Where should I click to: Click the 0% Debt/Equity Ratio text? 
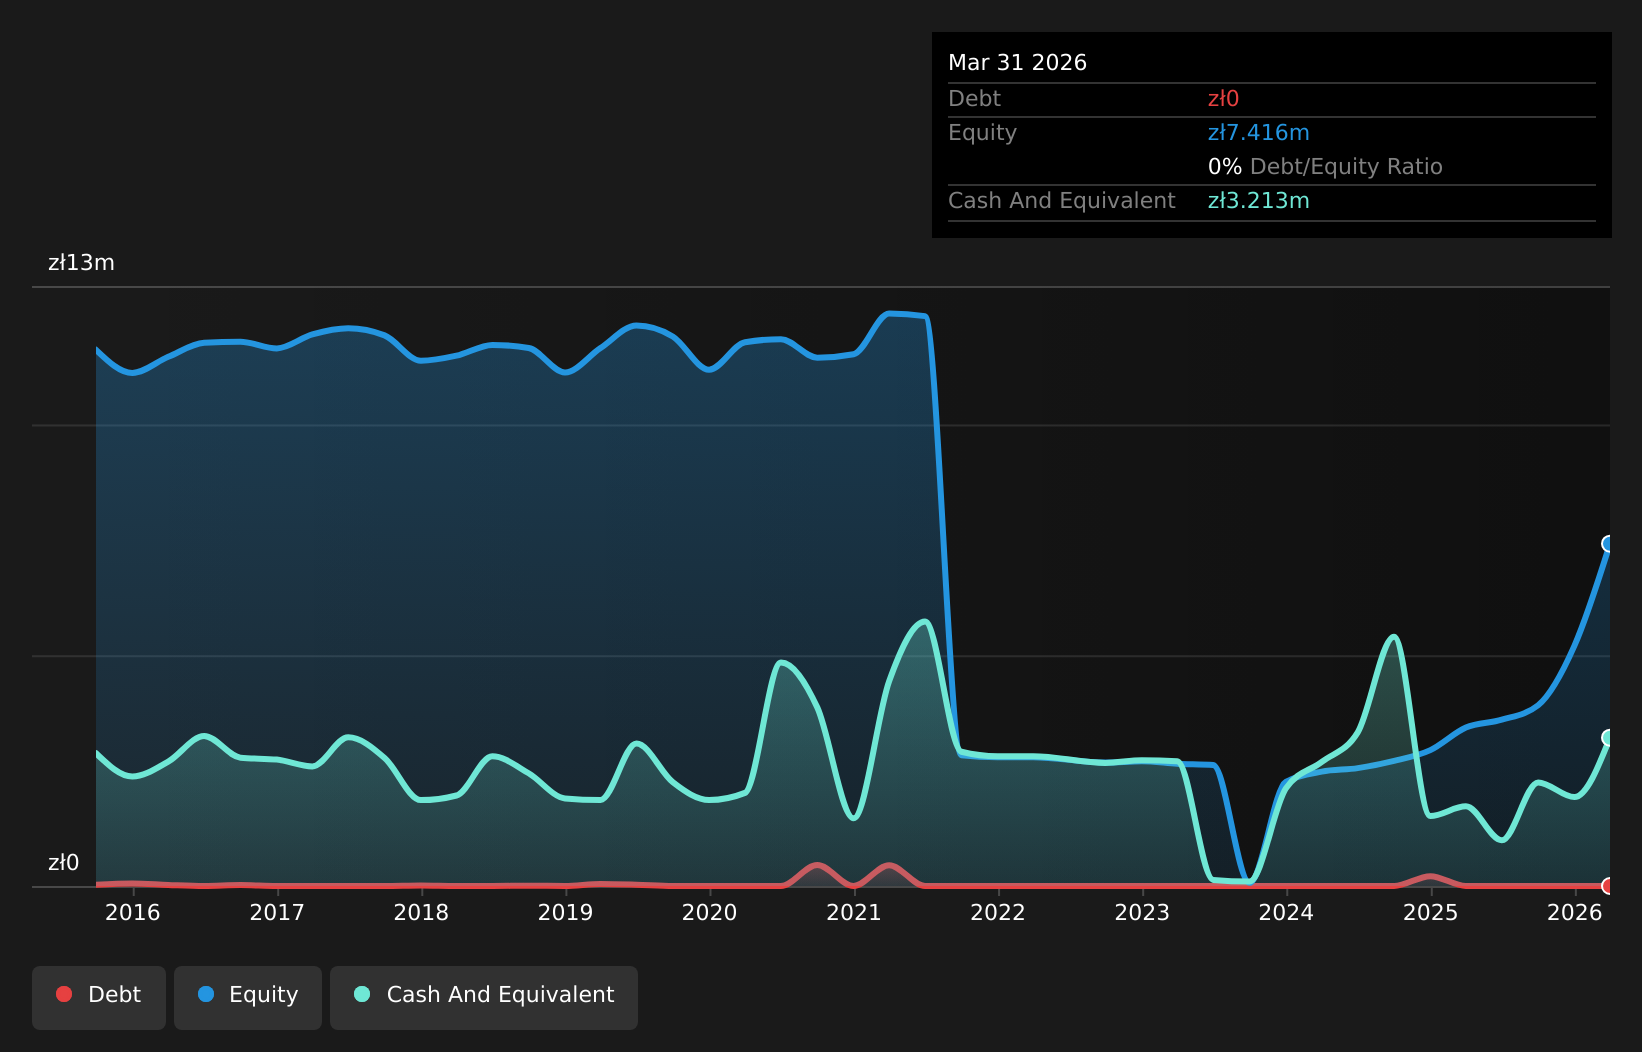coord(1325,167)
